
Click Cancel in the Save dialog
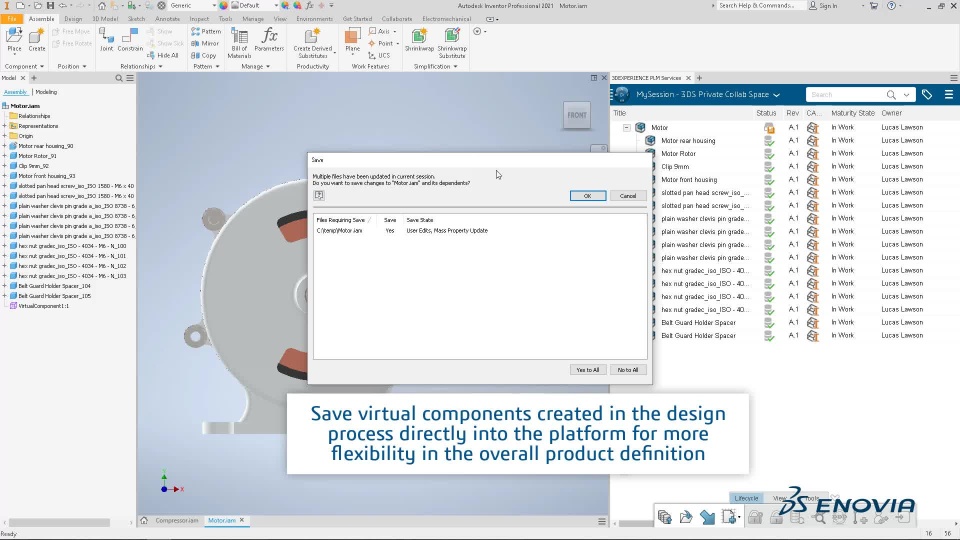(x=628, y=196)
